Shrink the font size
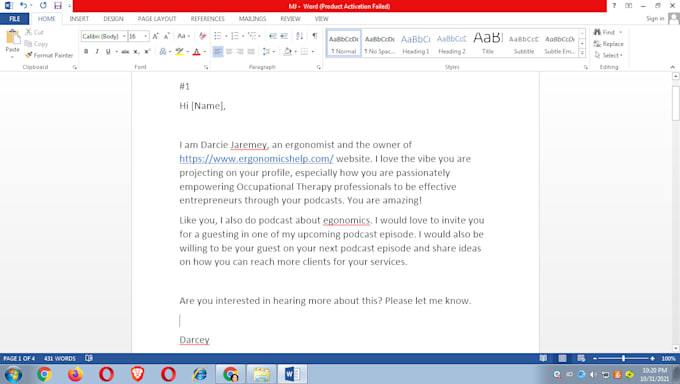The image size is (680, 384). pos(167,36)
